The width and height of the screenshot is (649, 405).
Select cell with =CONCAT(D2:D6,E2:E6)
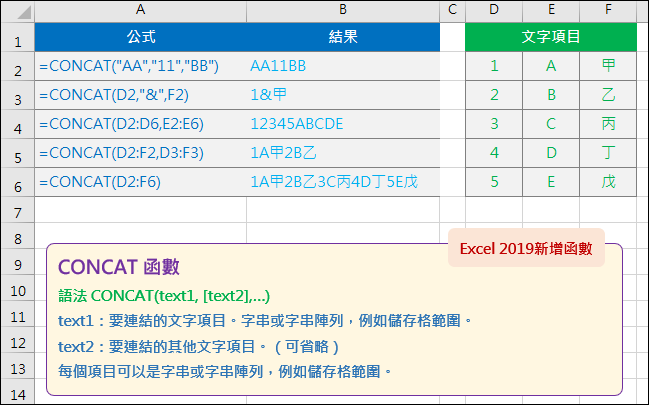click(141, 124)
